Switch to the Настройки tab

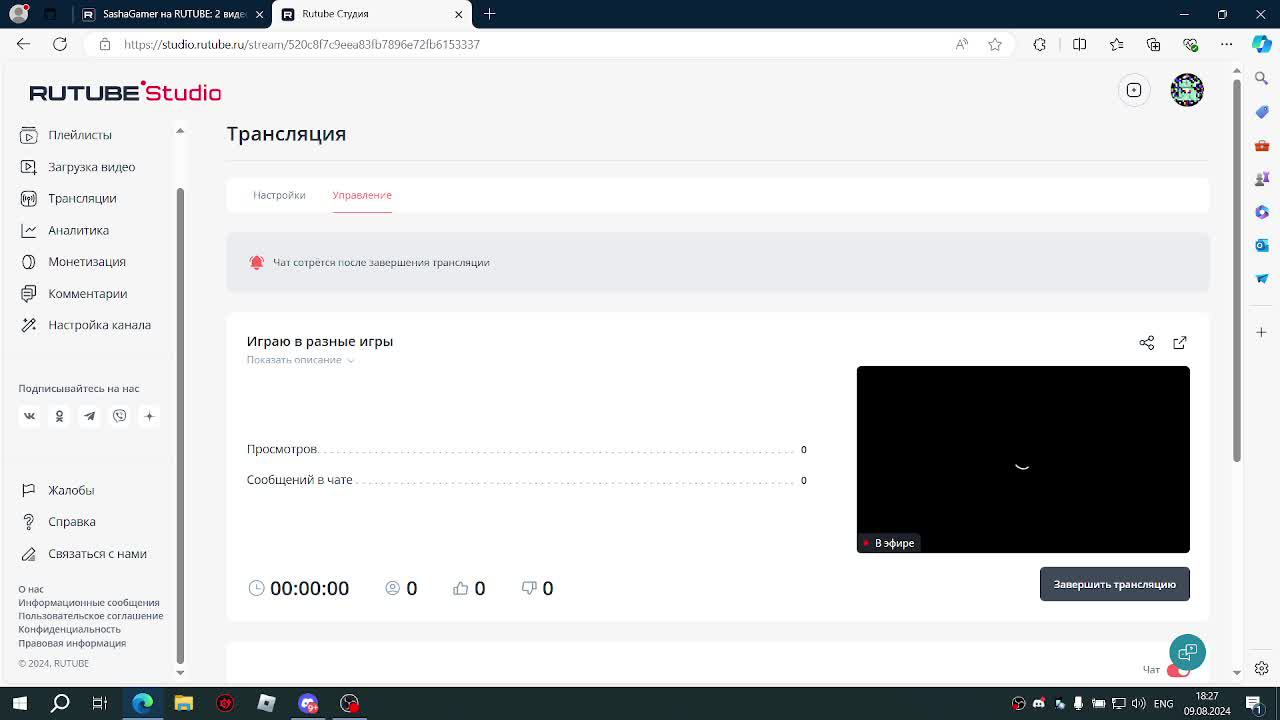pyautogui.click(x=279, y=195)
